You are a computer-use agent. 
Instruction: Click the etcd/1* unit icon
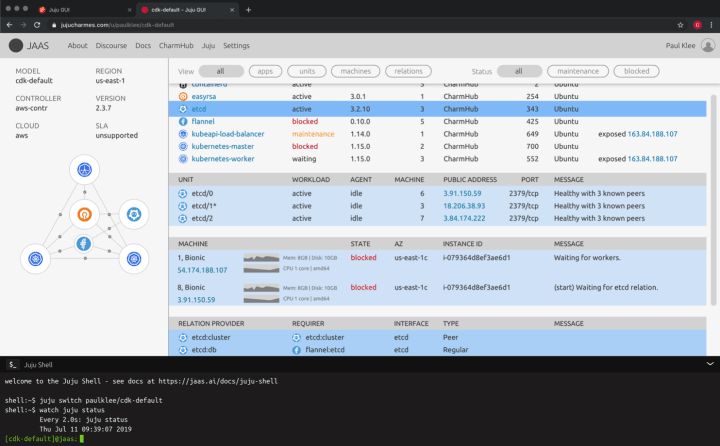[x=182, y=206]
